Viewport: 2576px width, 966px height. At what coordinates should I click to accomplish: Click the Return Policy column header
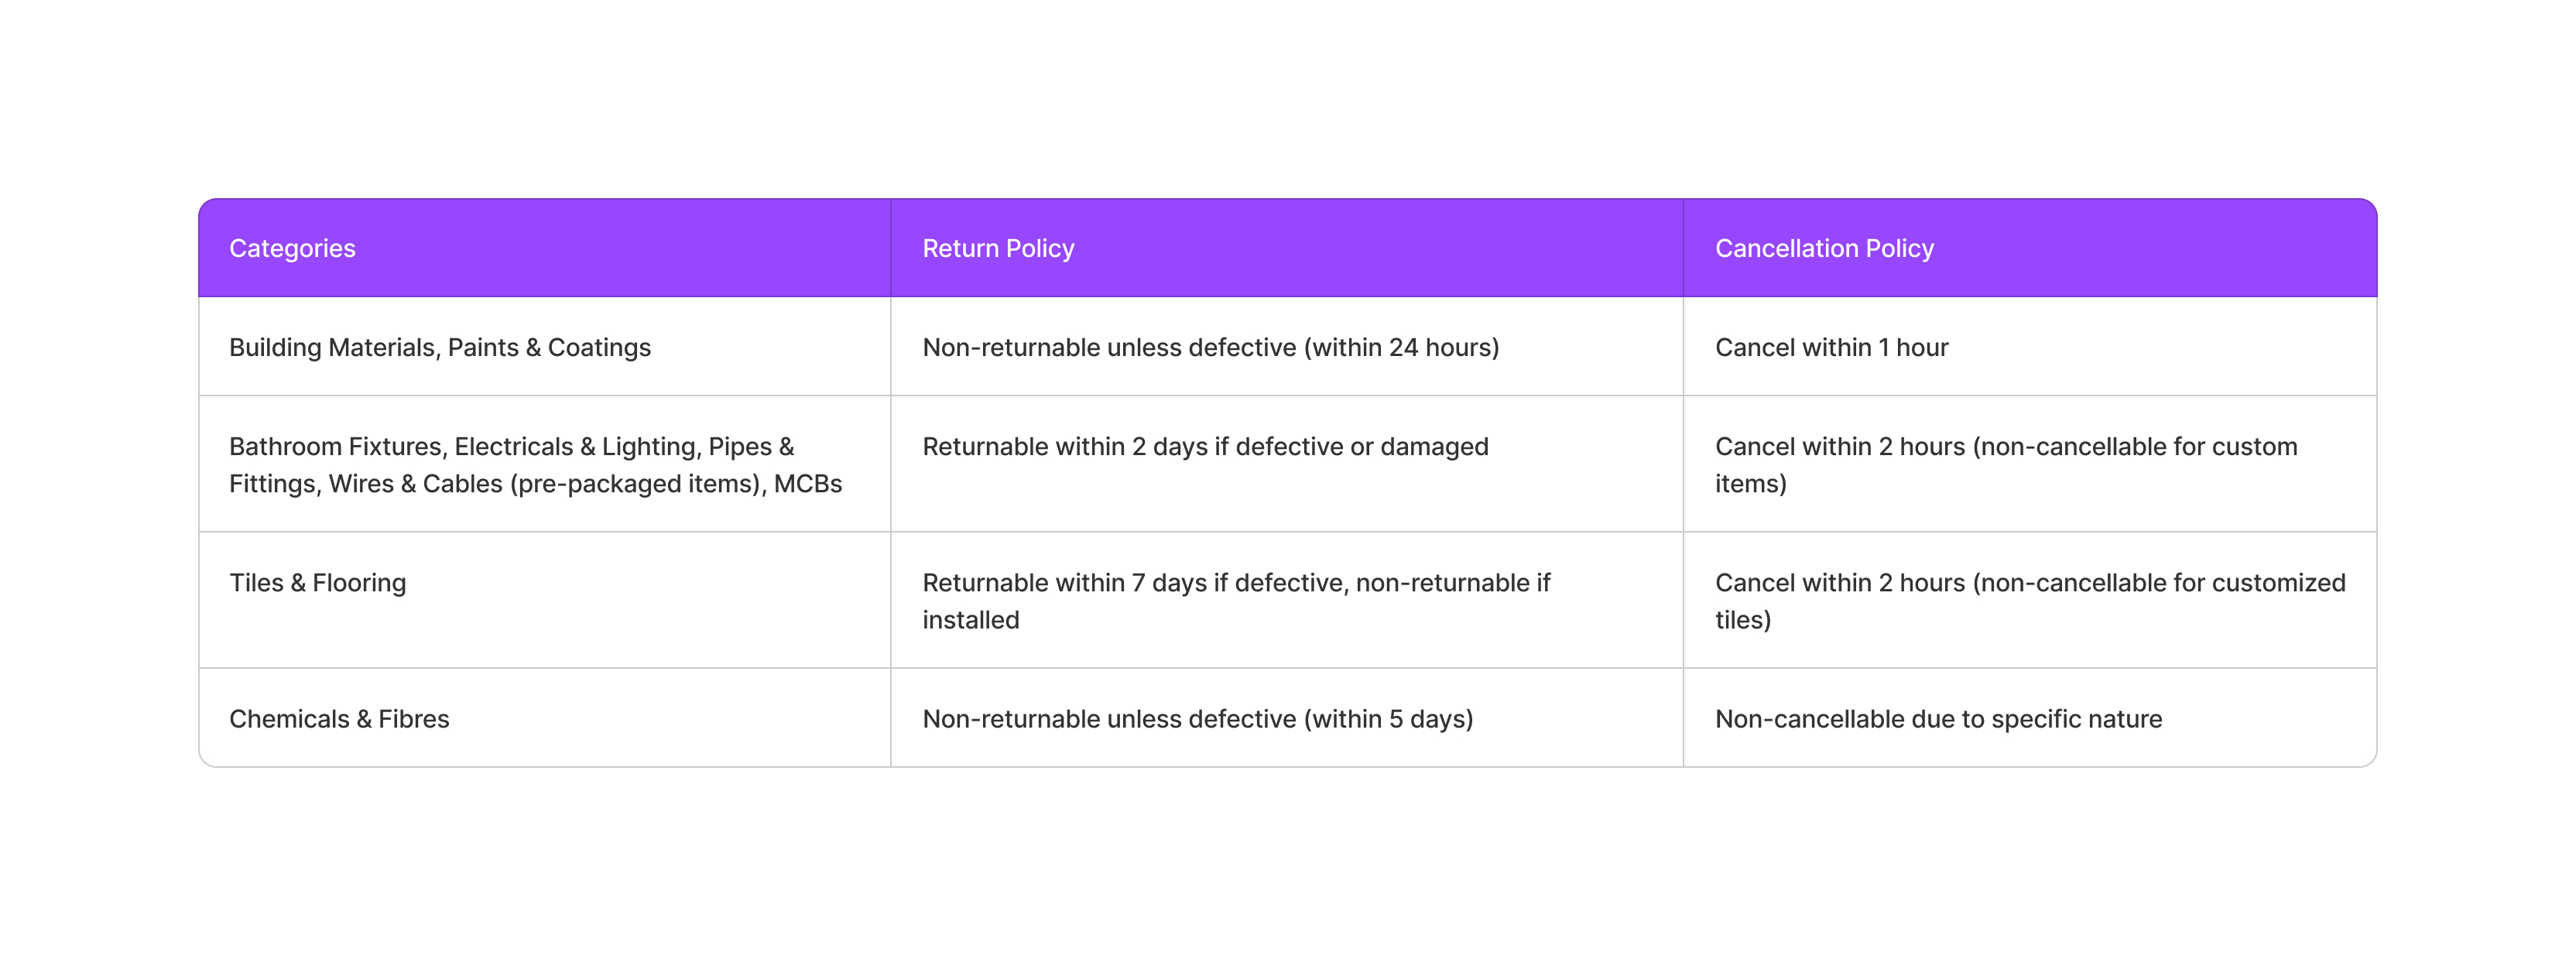pyautogui.click(x=997, y=248)
